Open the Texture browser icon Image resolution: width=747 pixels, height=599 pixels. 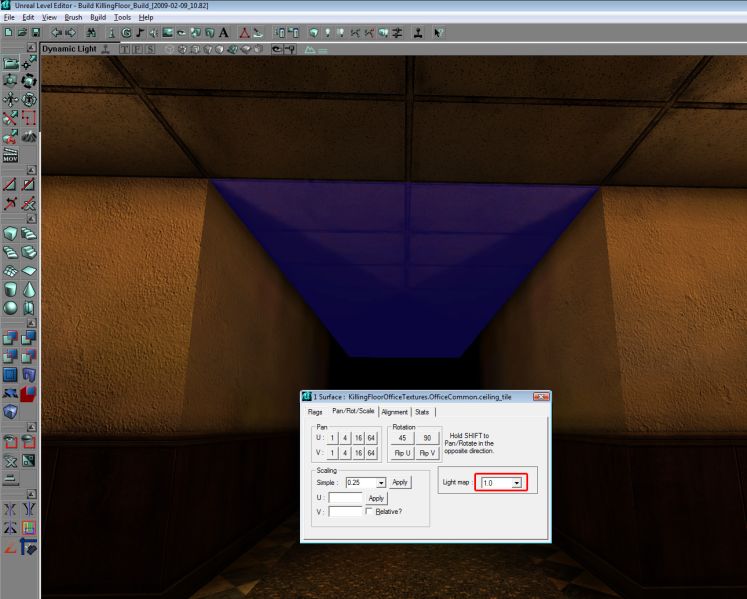(x=167, y=32)
